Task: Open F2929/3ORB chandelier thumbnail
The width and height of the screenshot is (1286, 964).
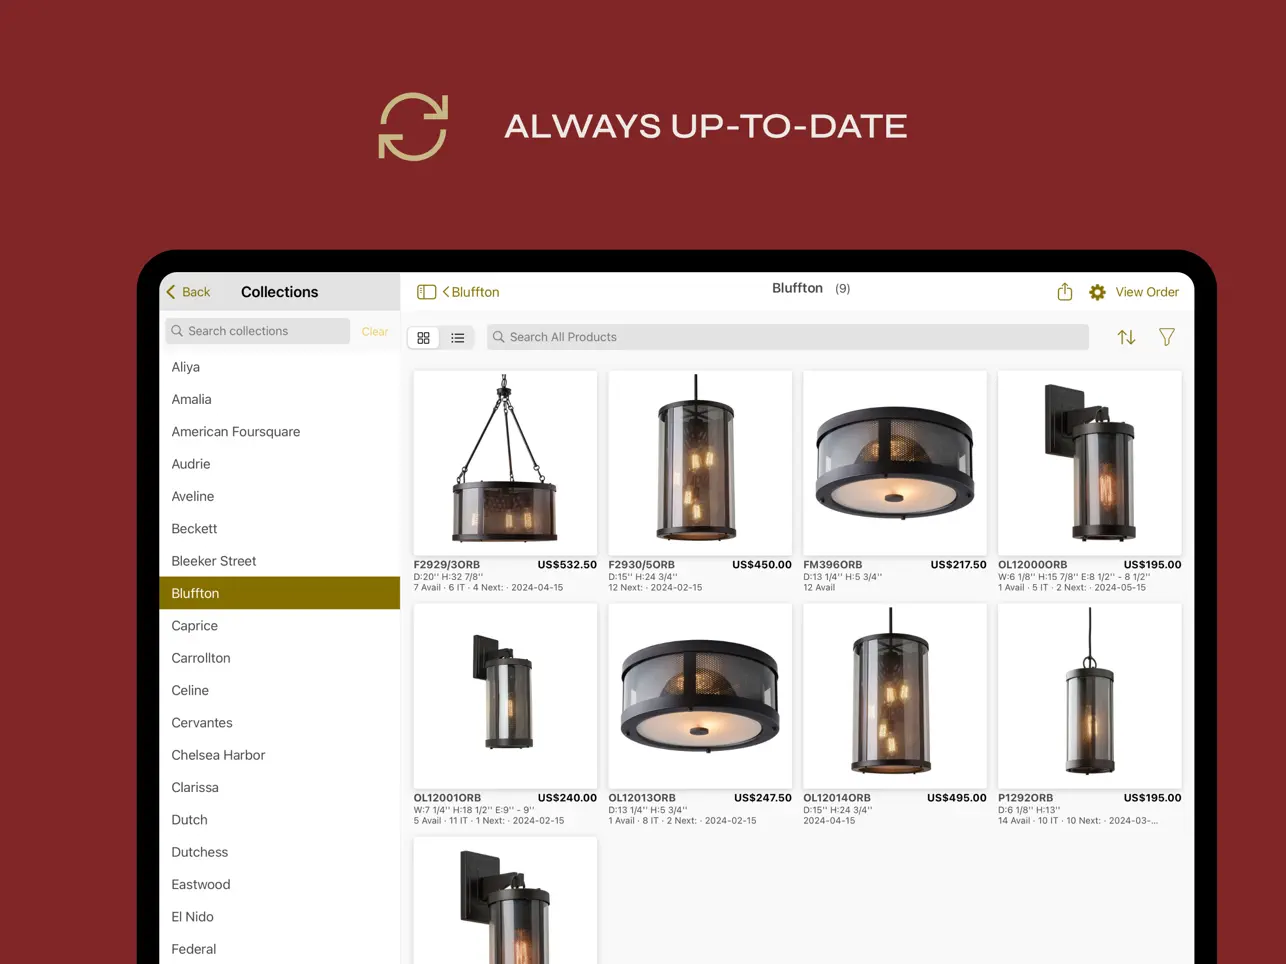Action: click(505, 463)
